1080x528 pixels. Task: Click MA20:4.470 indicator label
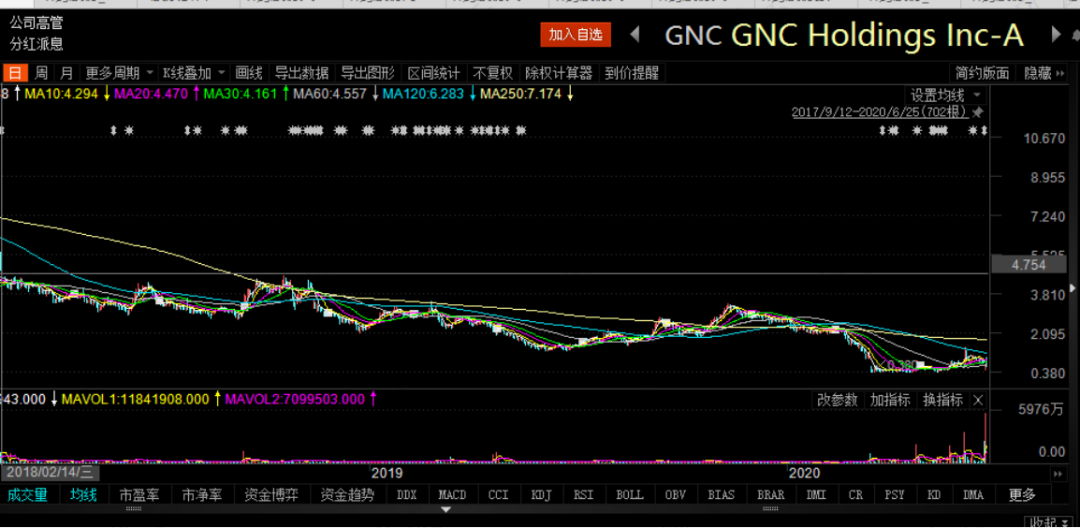click(x=151, y=94)
